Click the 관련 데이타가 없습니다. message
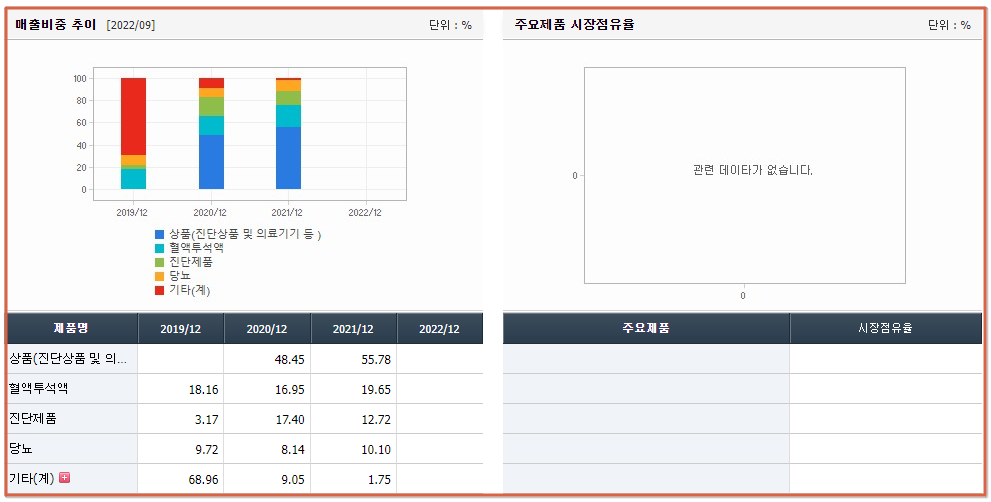 coord(753,170)
